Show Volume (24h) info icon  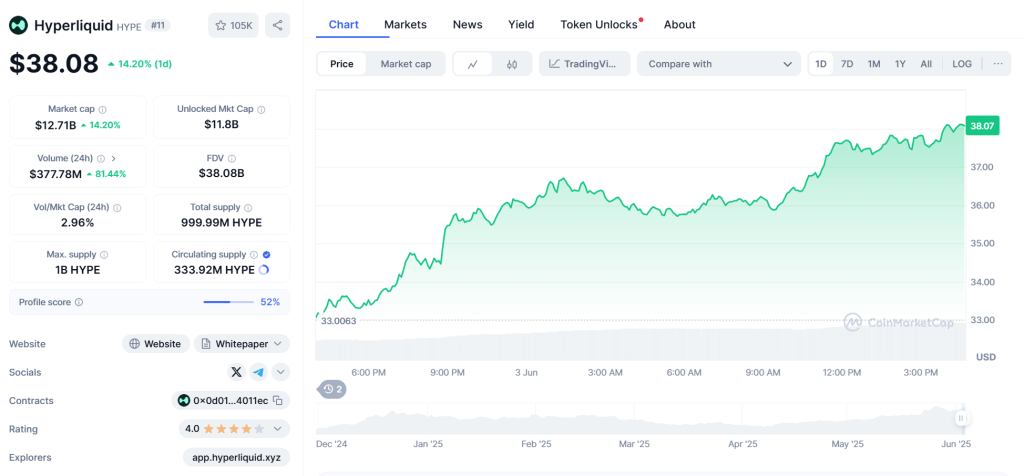(x=101, y=159)
